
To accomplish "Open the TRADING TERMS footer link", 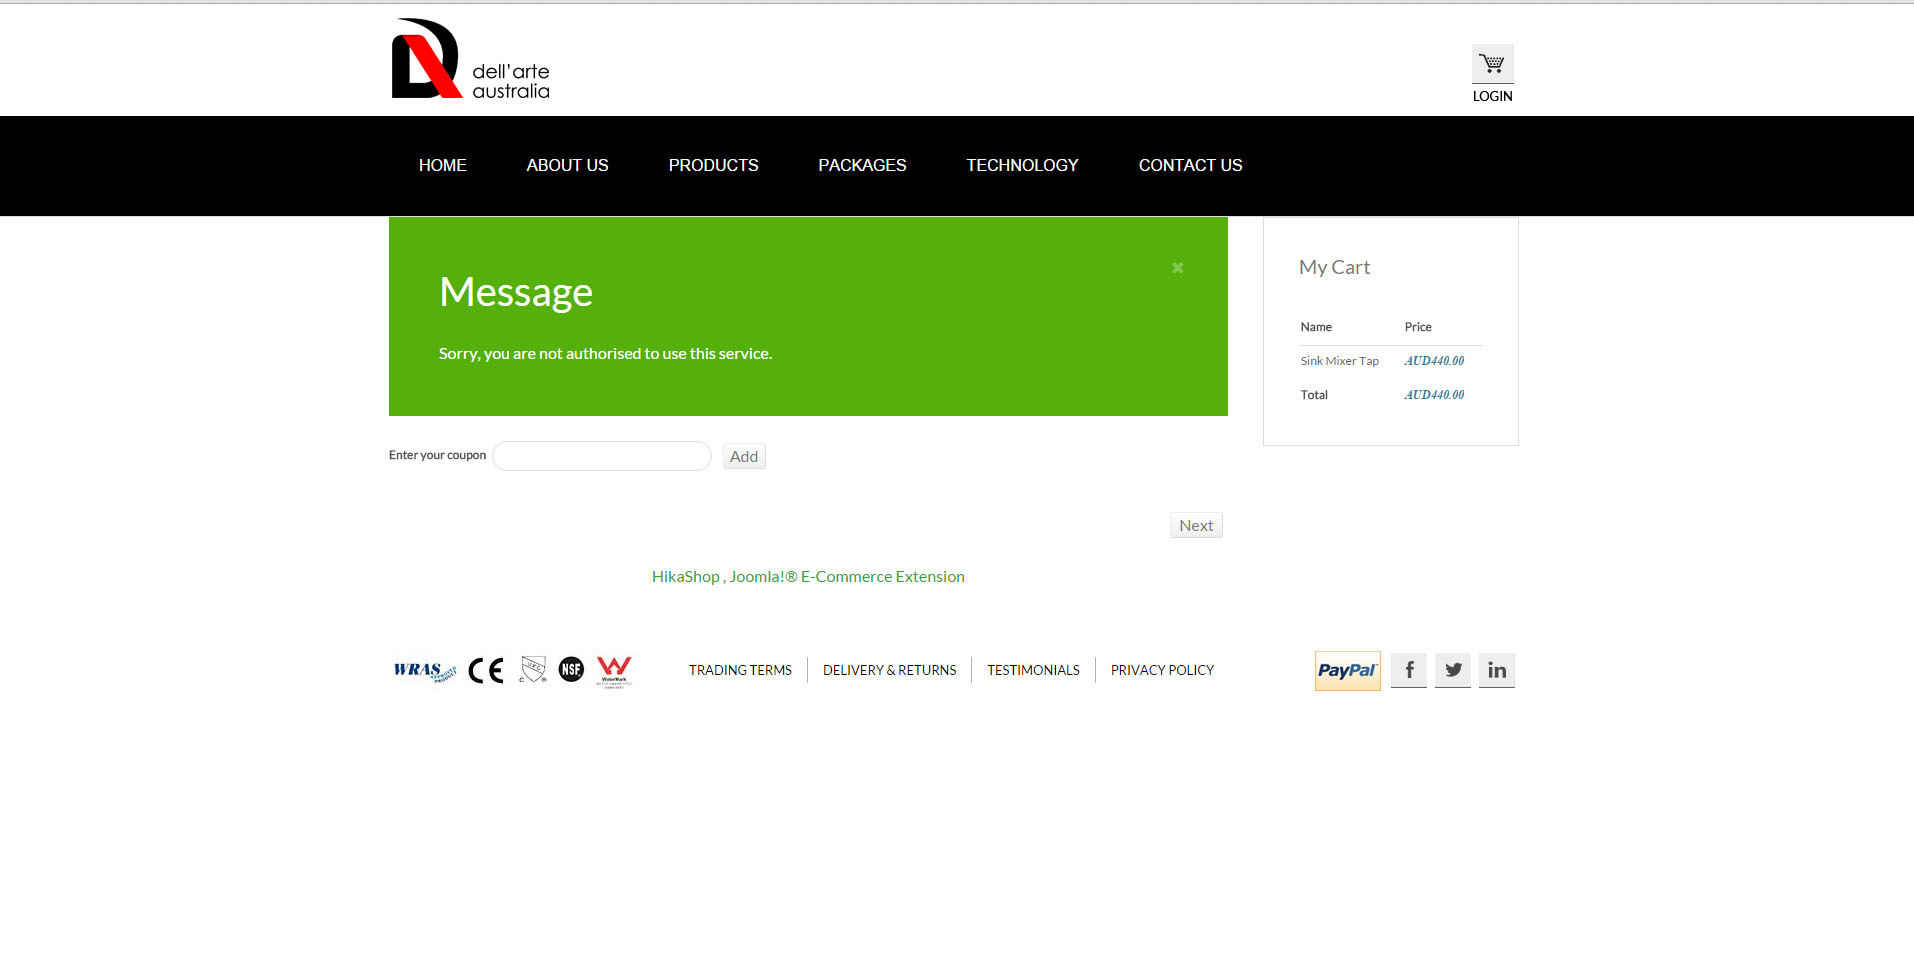I will click(740, 671).
